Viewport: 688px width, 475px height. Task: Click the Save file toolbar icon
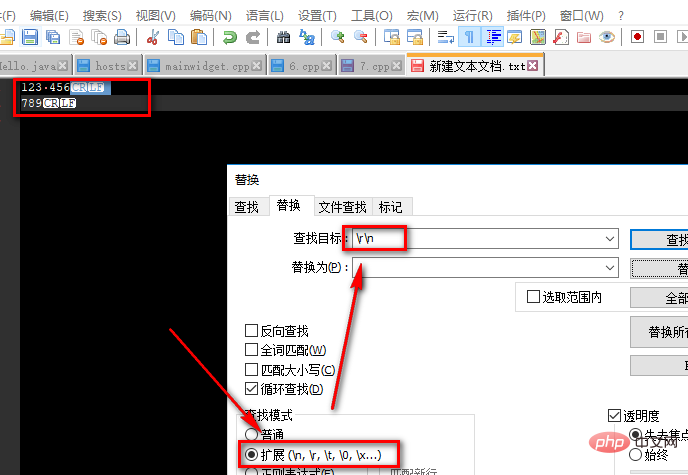30,38
